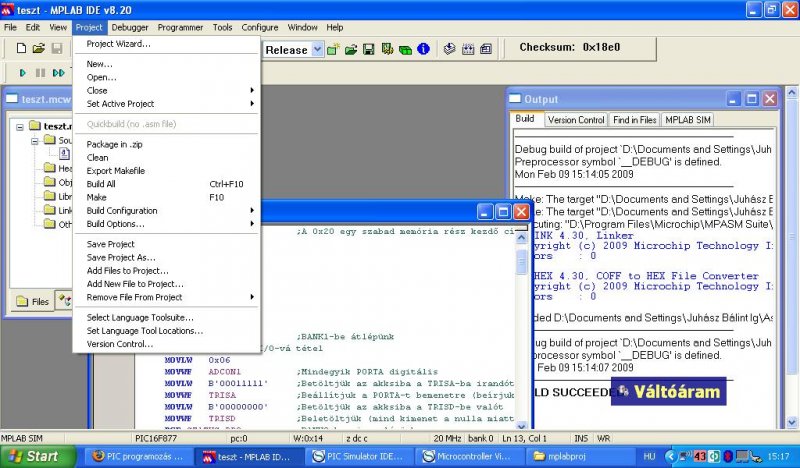Open the Debugger menu

(130, 28)
